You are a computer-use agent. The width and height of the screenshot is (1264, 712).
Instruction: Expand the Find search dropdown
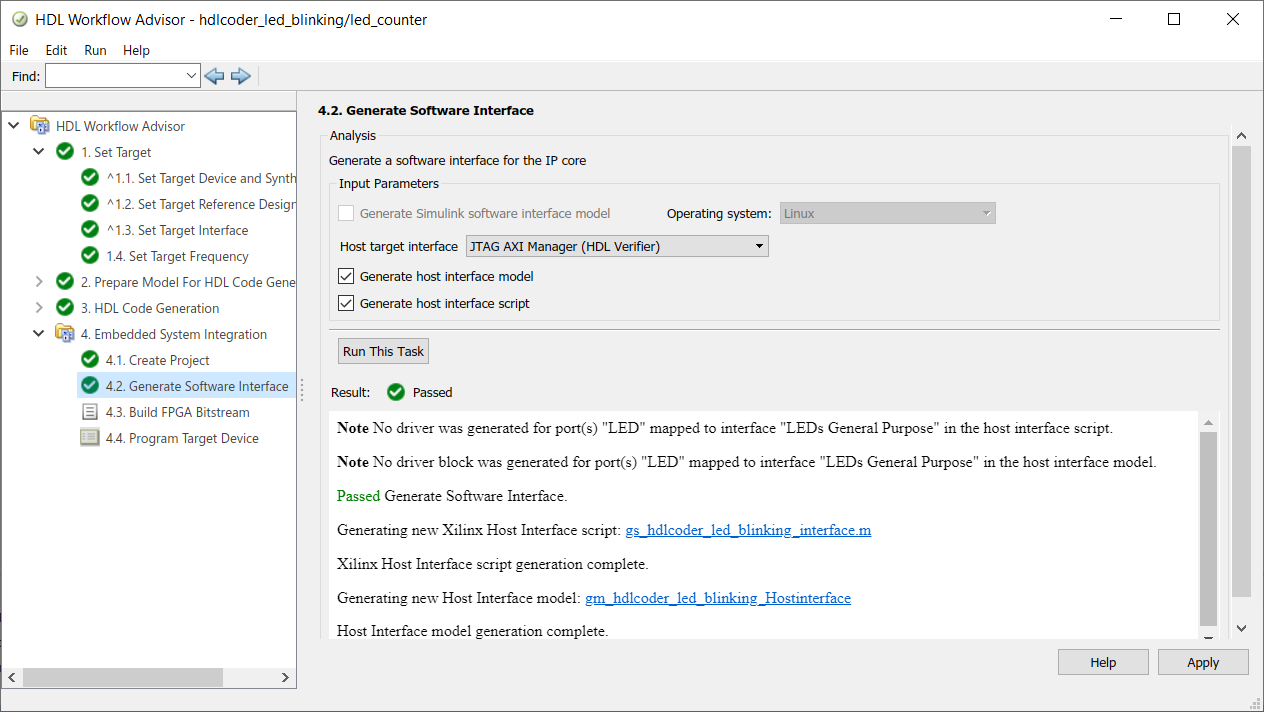pyautogui.click(x=192, y=76)
